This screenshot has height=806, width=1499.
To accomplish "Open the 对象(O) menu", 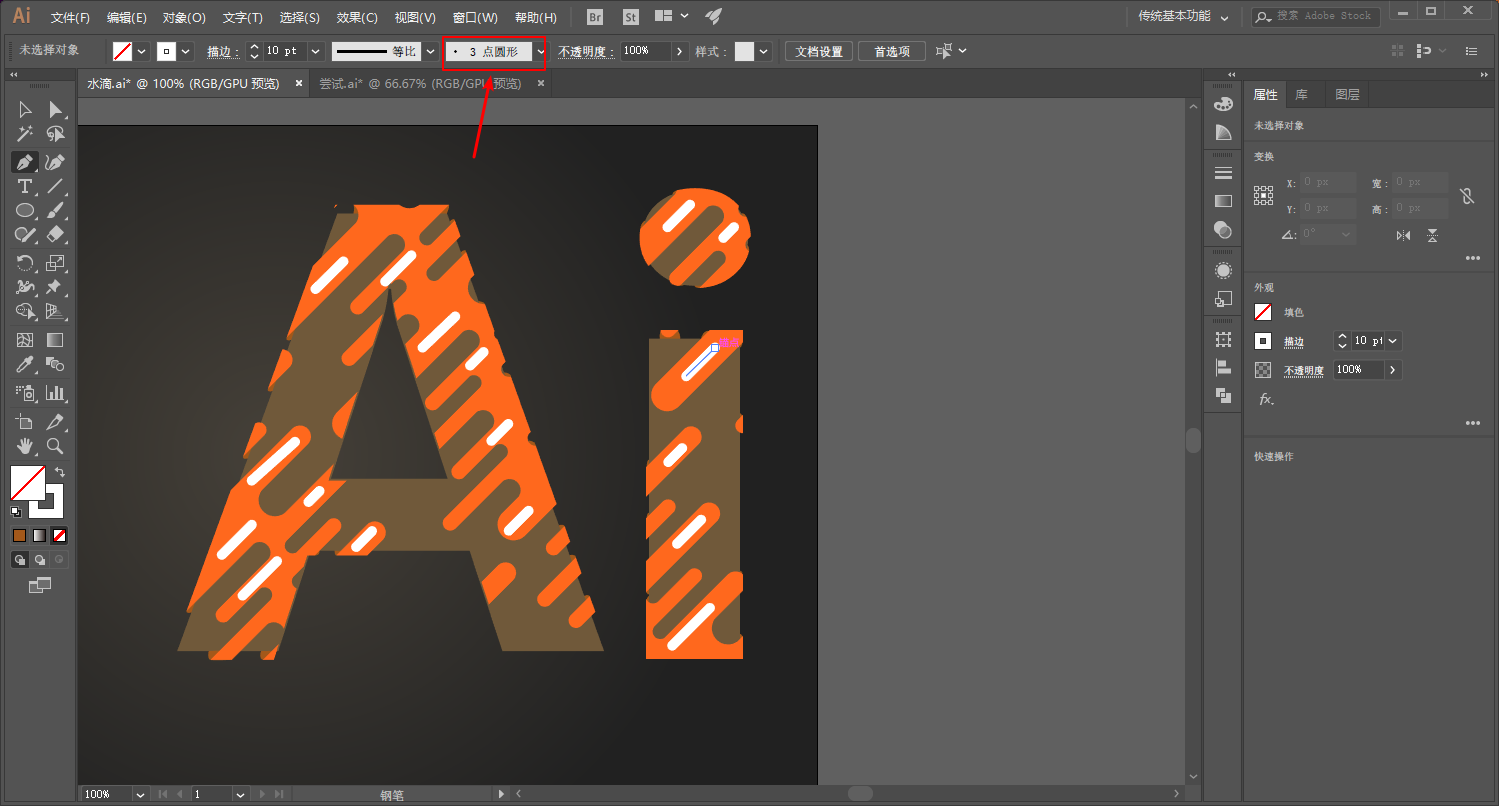I will (x=184, y=17).
